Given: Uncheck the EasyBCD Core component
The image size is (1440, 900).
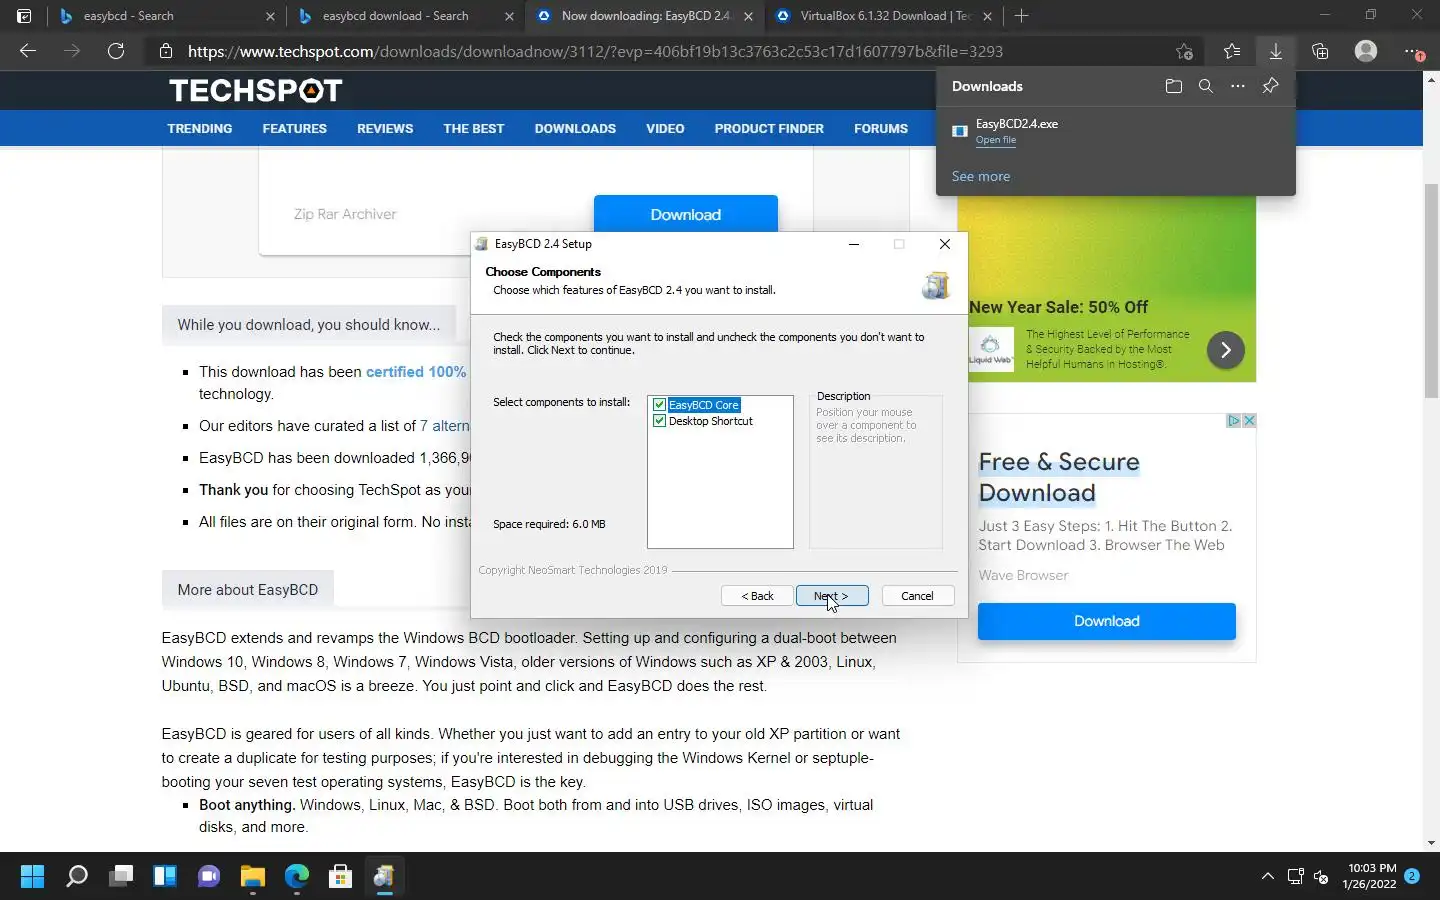Looking at the screenshot, I should (x=659, y=405).
